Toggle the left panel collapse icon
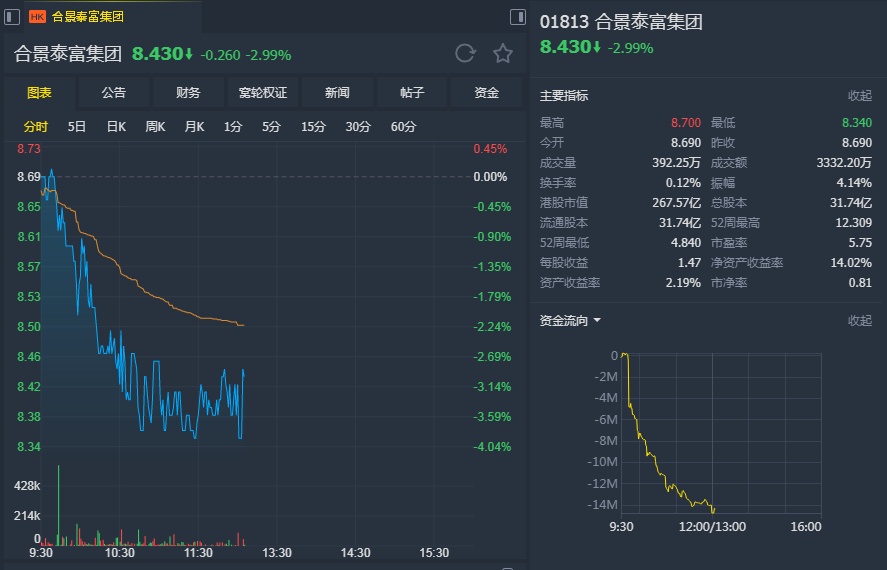Image resolution: width=887 pixels, height=570 pixels. click(12, 16)
